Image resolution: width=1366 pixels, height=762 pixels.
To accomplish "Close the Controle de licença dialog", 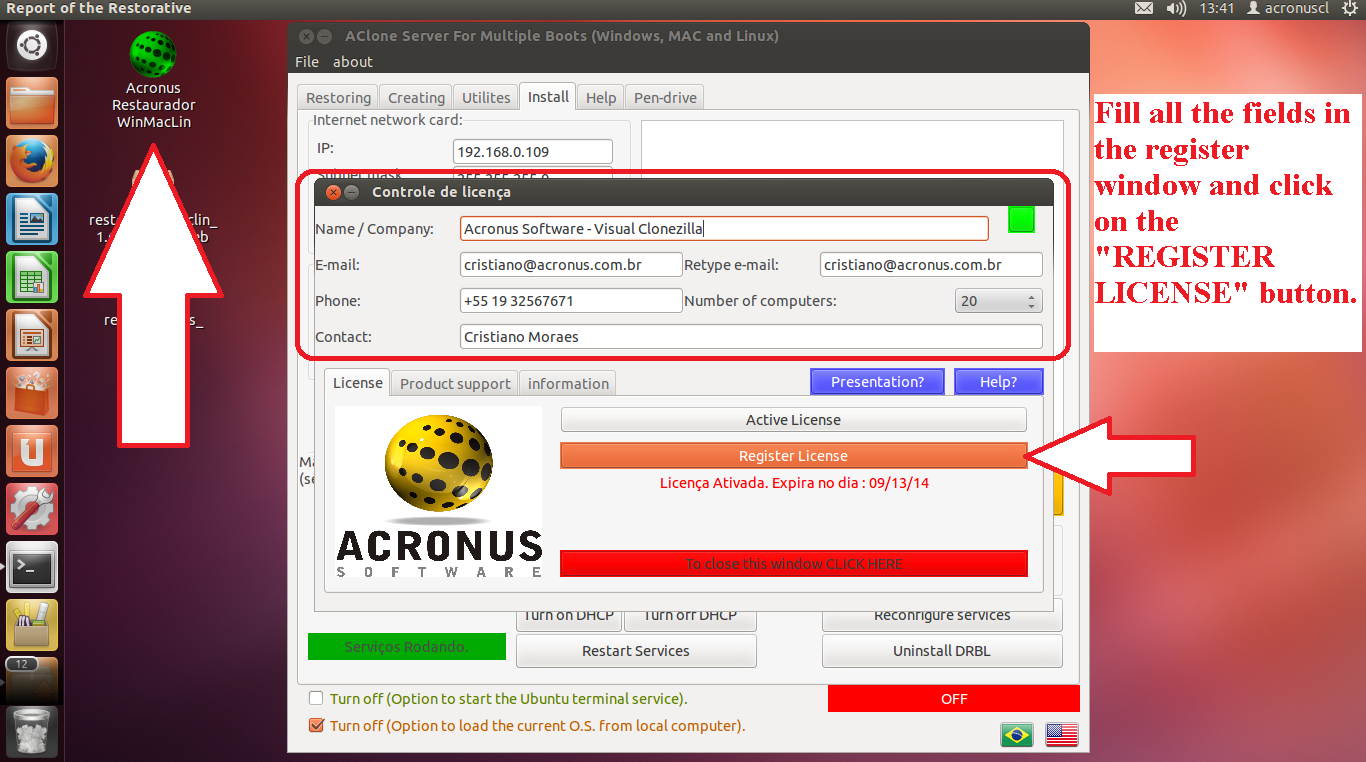I will [333, 192].
